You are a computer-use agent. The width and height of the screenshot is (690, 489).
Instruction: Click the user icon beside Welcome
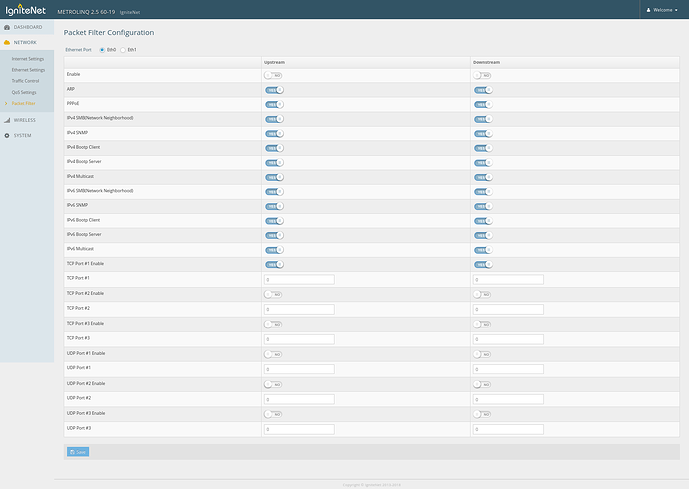647,9
